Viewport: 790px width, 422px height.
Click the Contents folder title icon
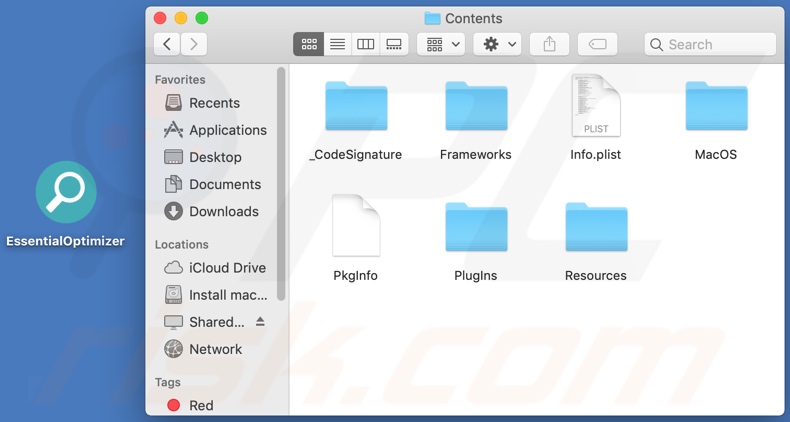tap(432, 19)
